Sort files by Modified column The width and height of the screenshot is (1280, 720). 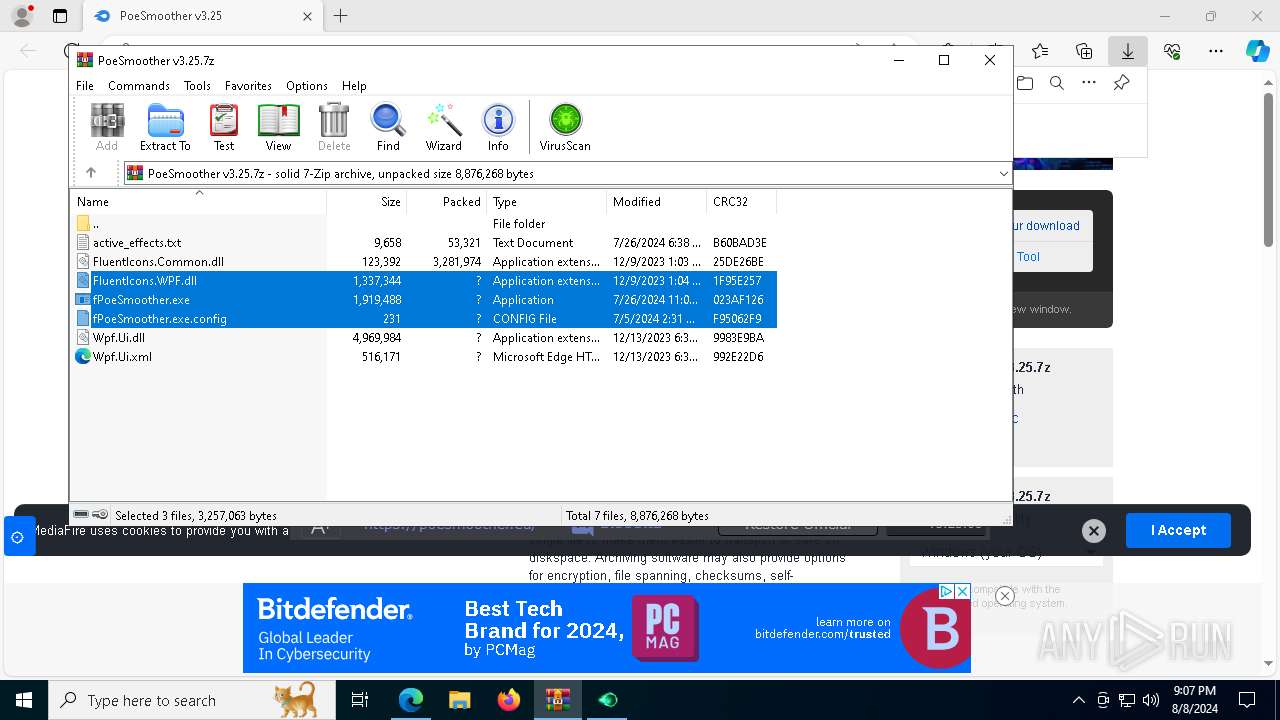(657, 202)
